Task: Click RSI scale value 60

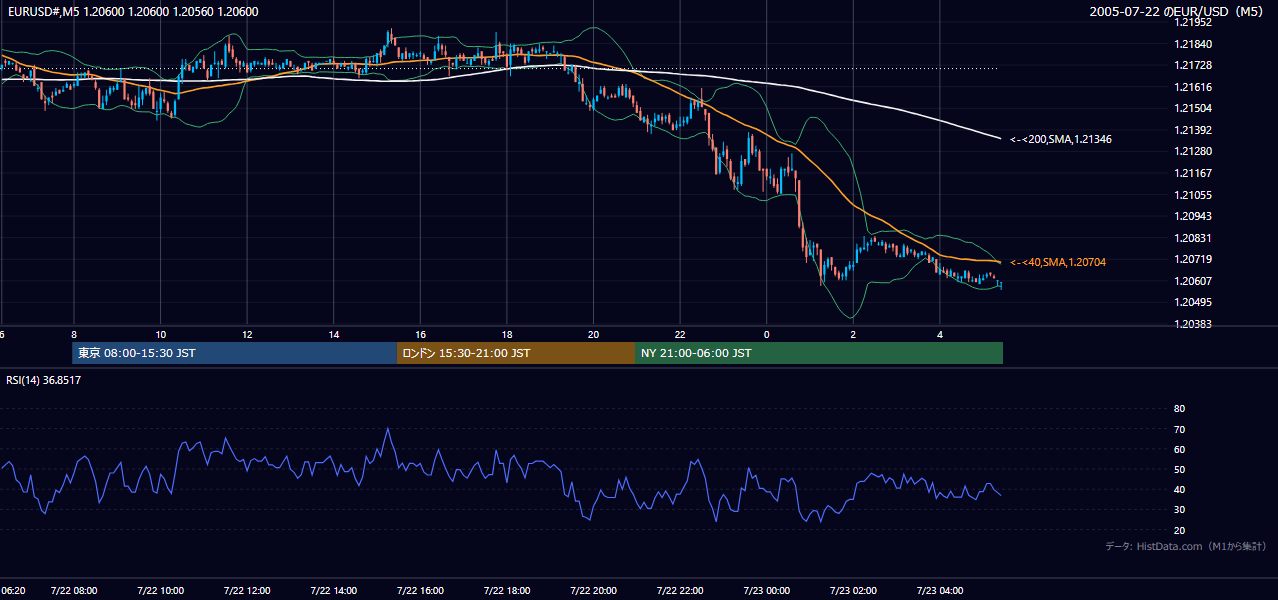Action: 1179,449
